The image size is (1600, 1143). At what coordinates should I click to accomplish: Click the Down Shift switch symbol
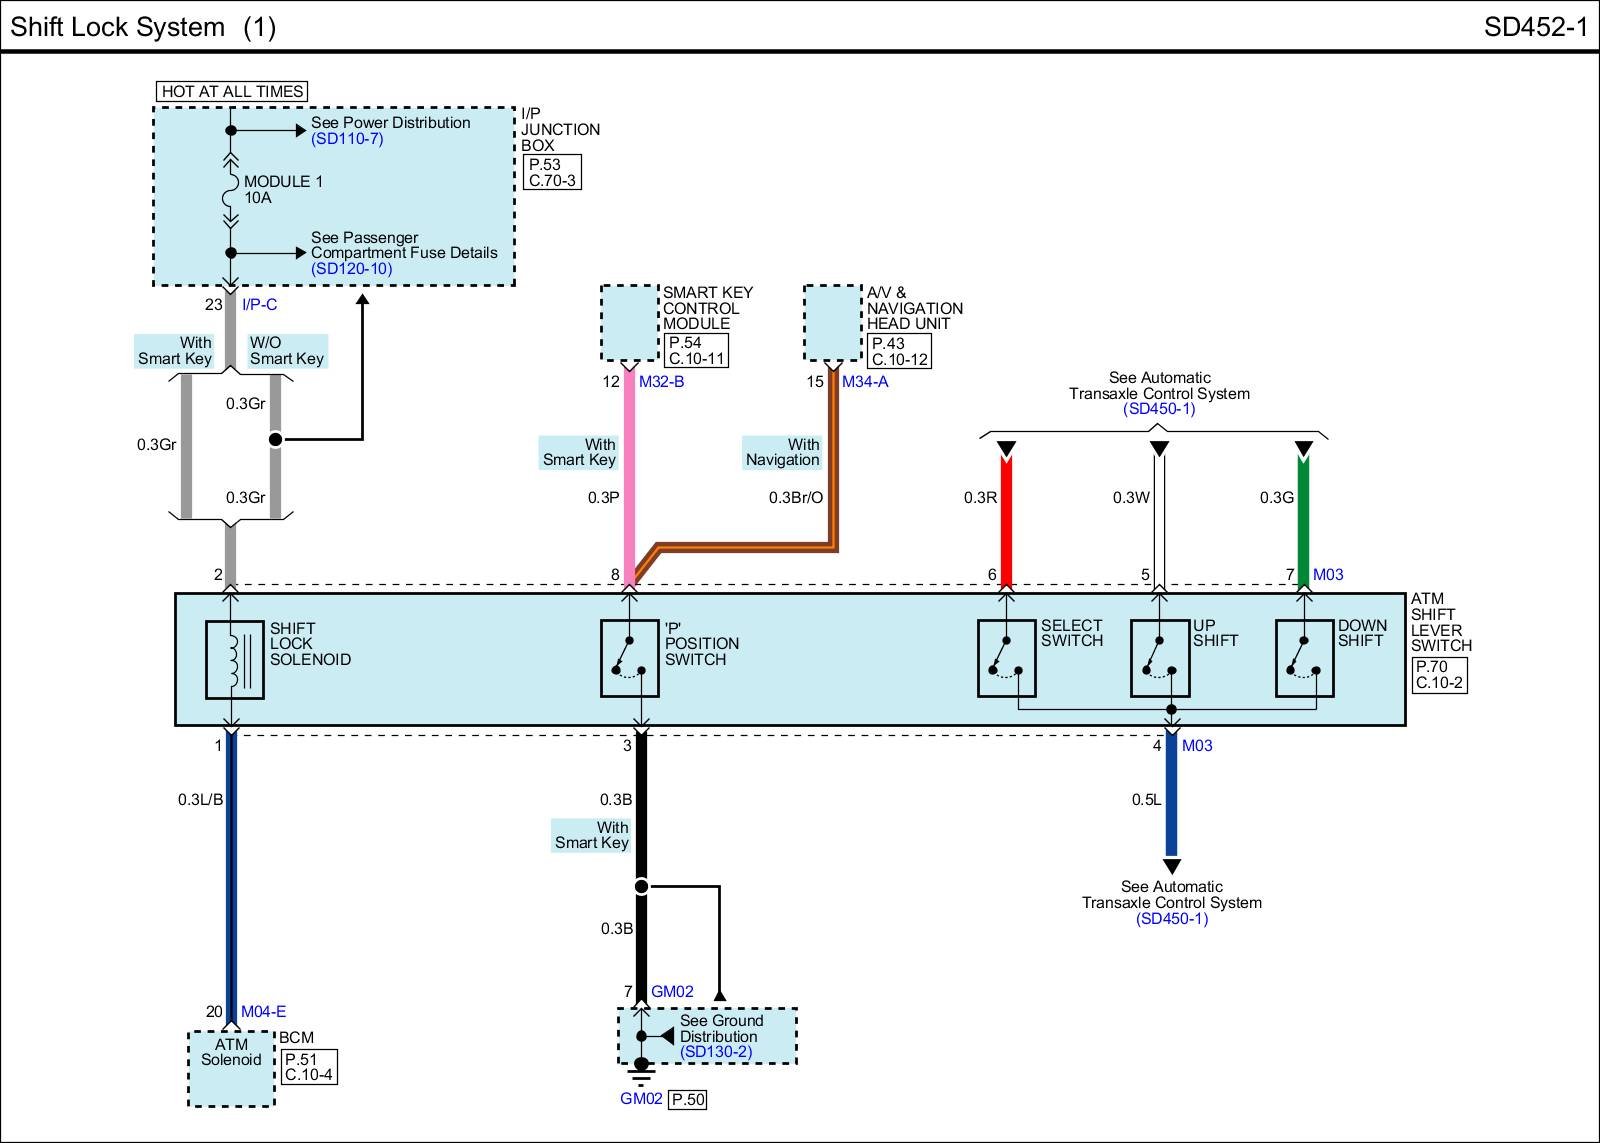click(1304, 658)
